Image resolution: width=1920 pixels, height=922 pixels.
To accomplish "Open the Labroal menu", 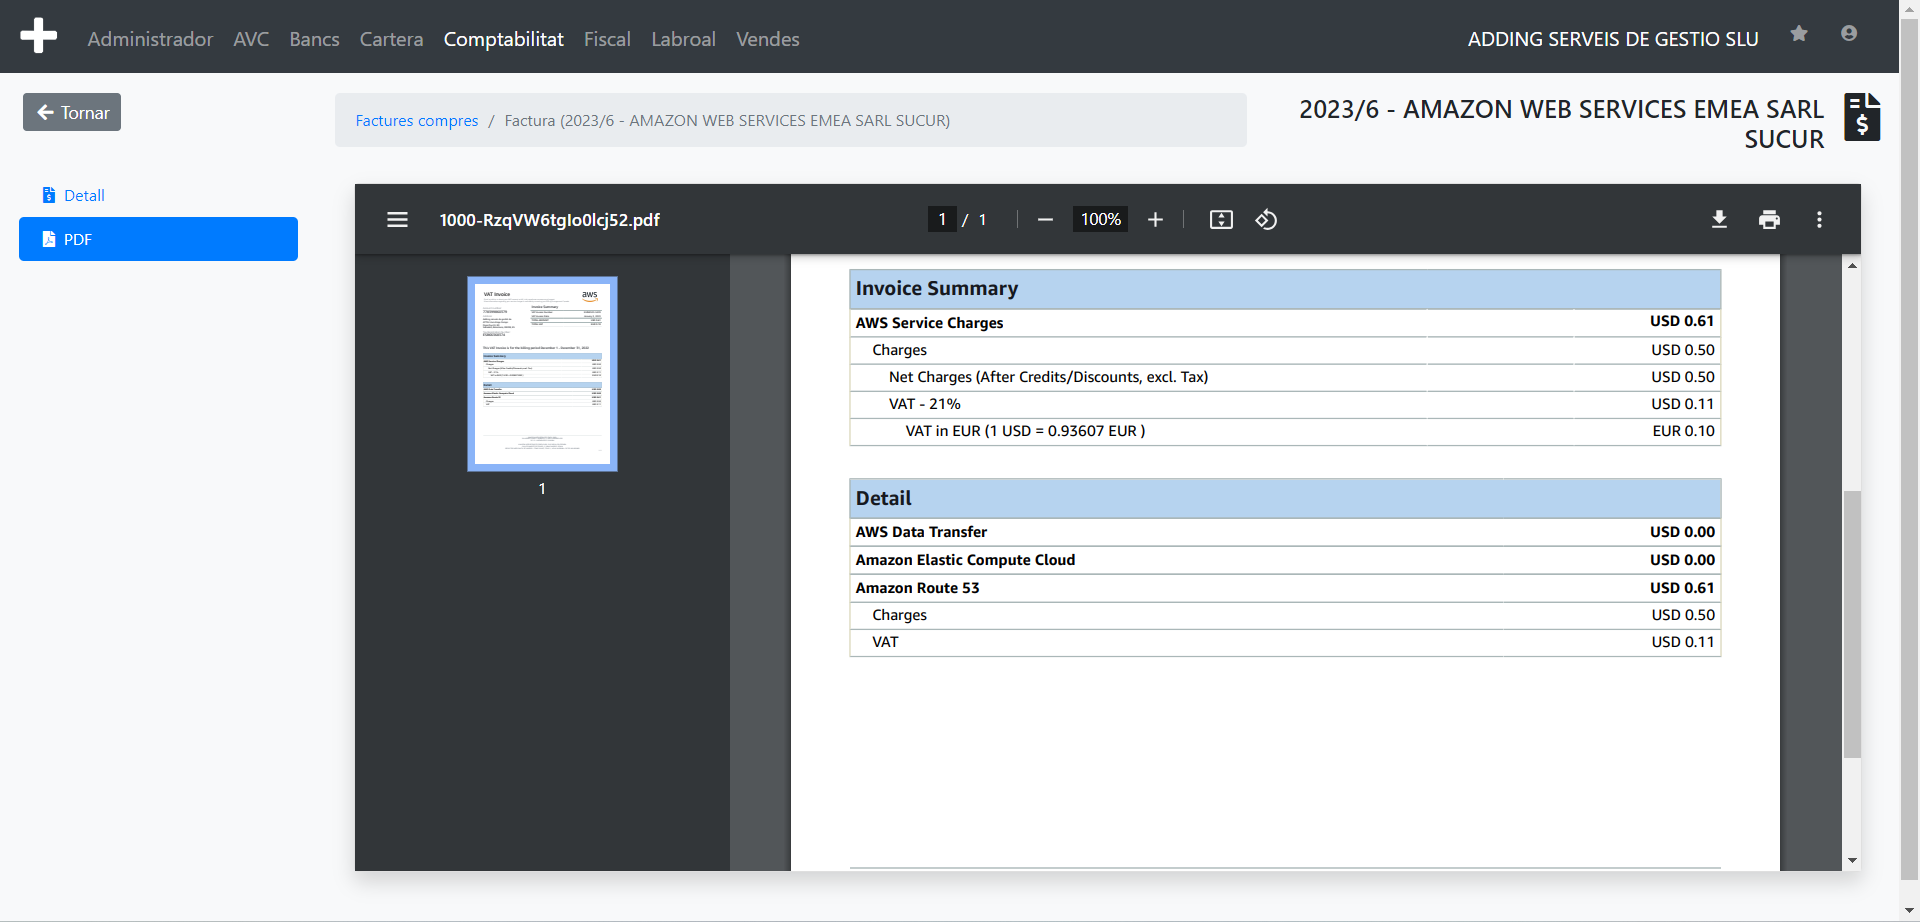I will pyautogui.click(x=683, y=39).
